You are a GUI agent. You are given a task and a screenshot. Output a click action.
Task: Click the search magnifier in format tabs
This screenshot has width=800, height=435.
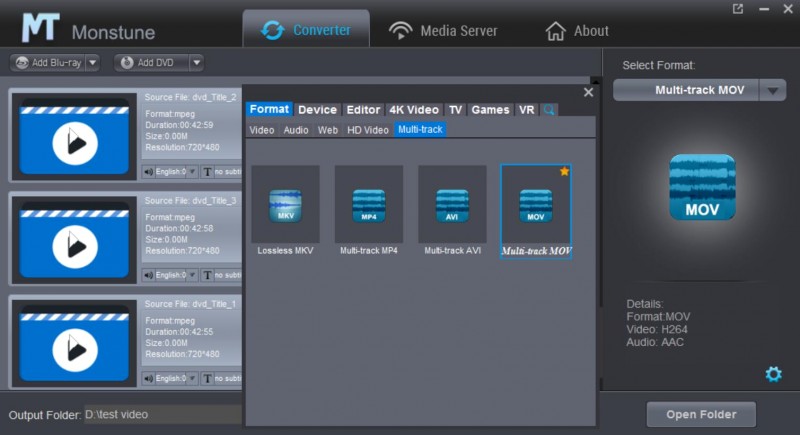pyautogui.click(x=549, y=110)
